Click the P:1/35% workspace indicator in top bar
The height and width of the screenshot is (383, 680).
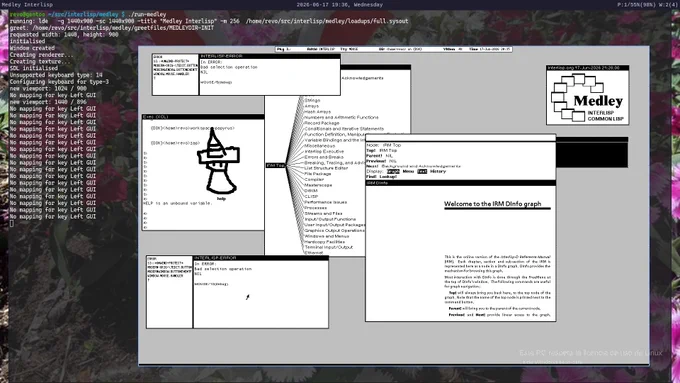(647, 5)
